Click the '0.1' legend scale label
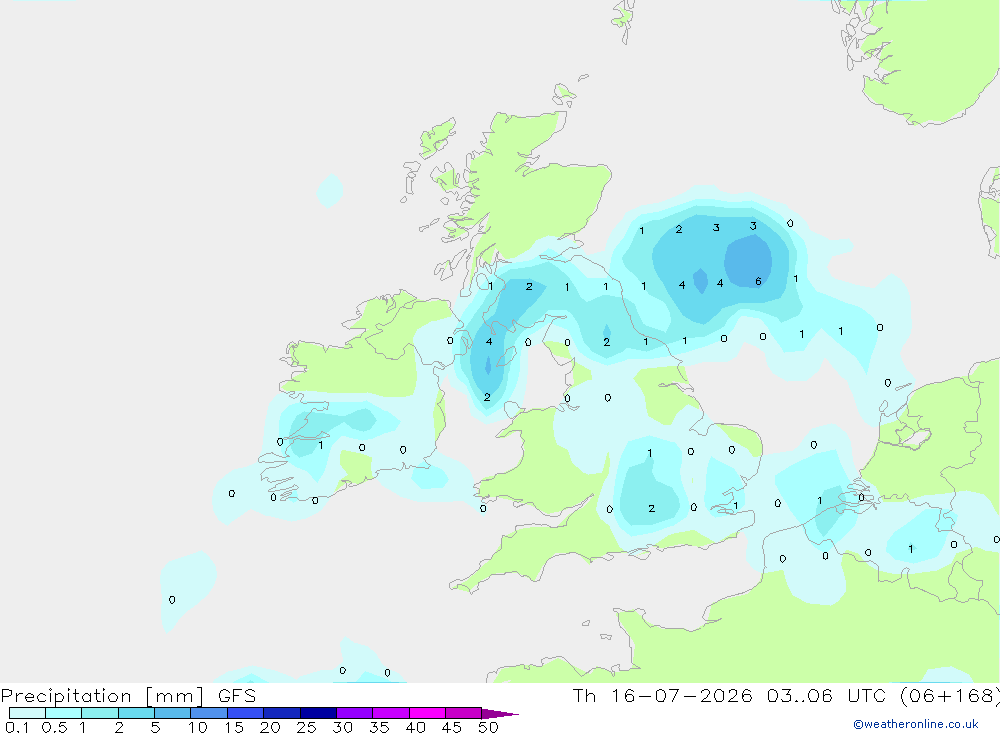 [x=17, y=727]
